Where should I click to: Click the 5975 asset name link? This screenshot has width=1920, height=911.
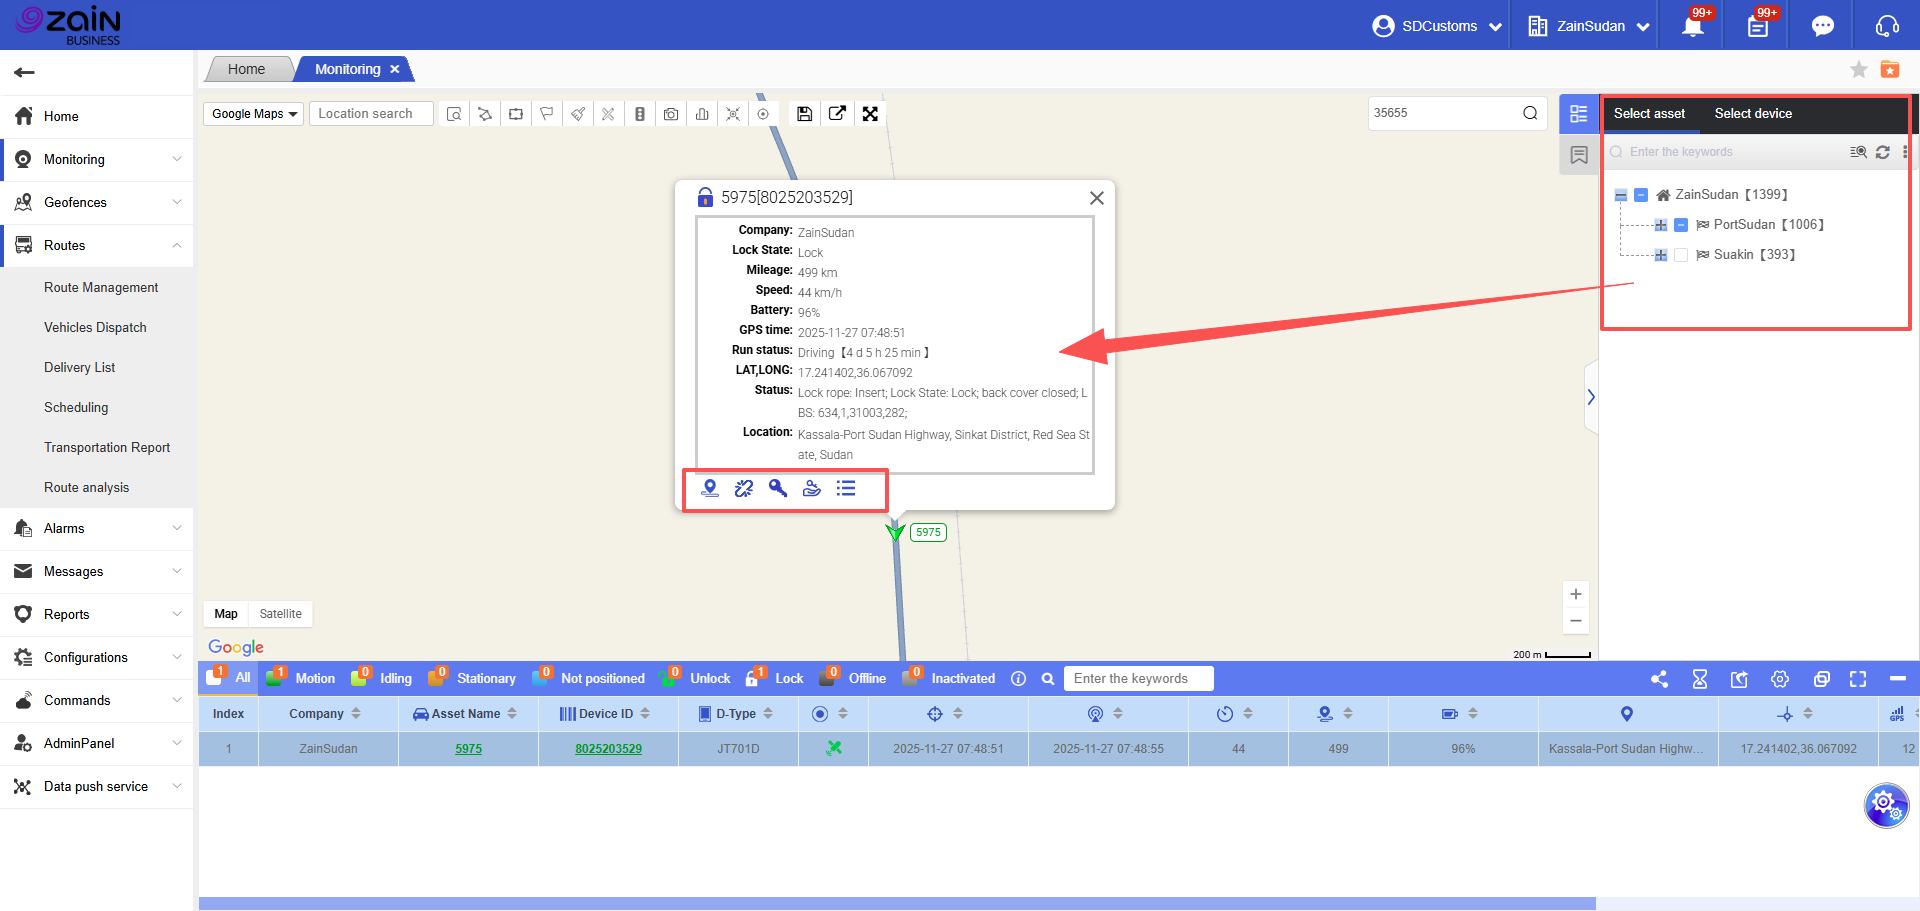[468, 749]
